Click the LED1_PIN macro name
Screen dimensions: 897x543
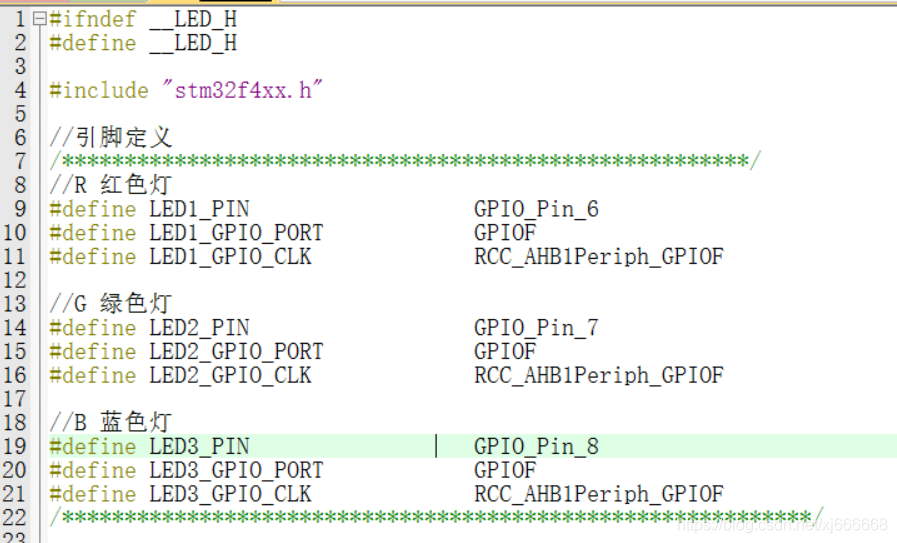tap(199, 209)
